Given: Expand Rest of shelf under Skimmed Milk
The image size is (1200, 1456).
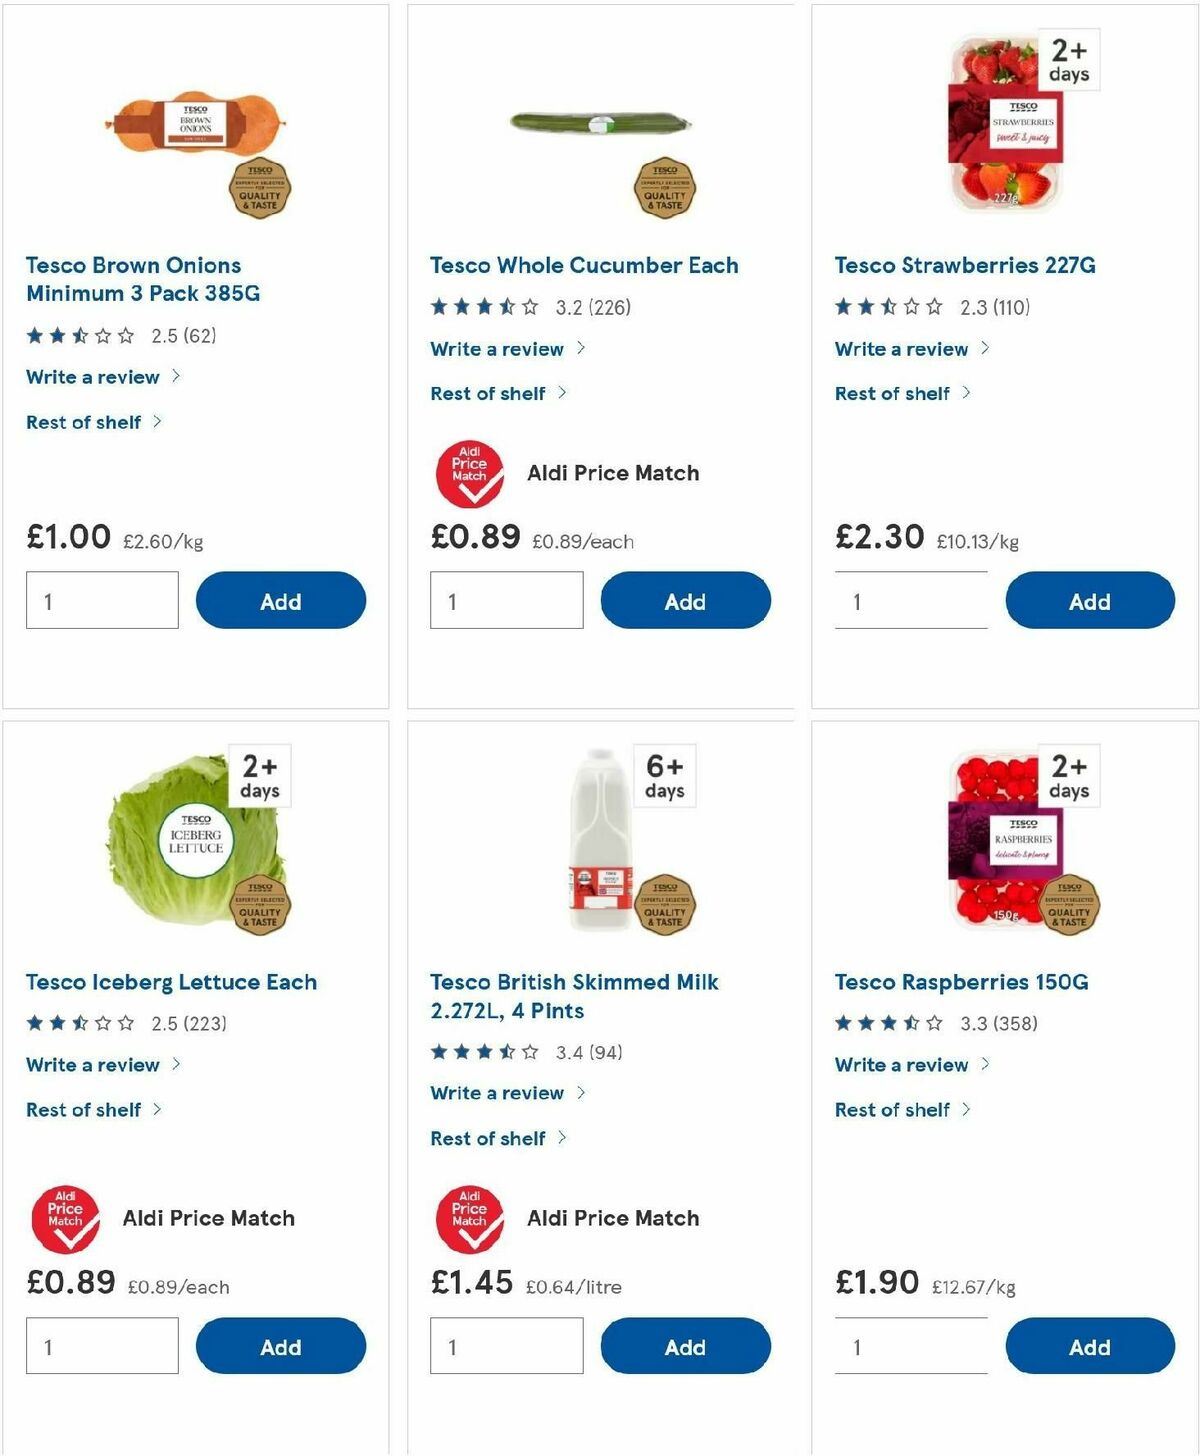Looking at the screenshot, I should pos(487,1138).
